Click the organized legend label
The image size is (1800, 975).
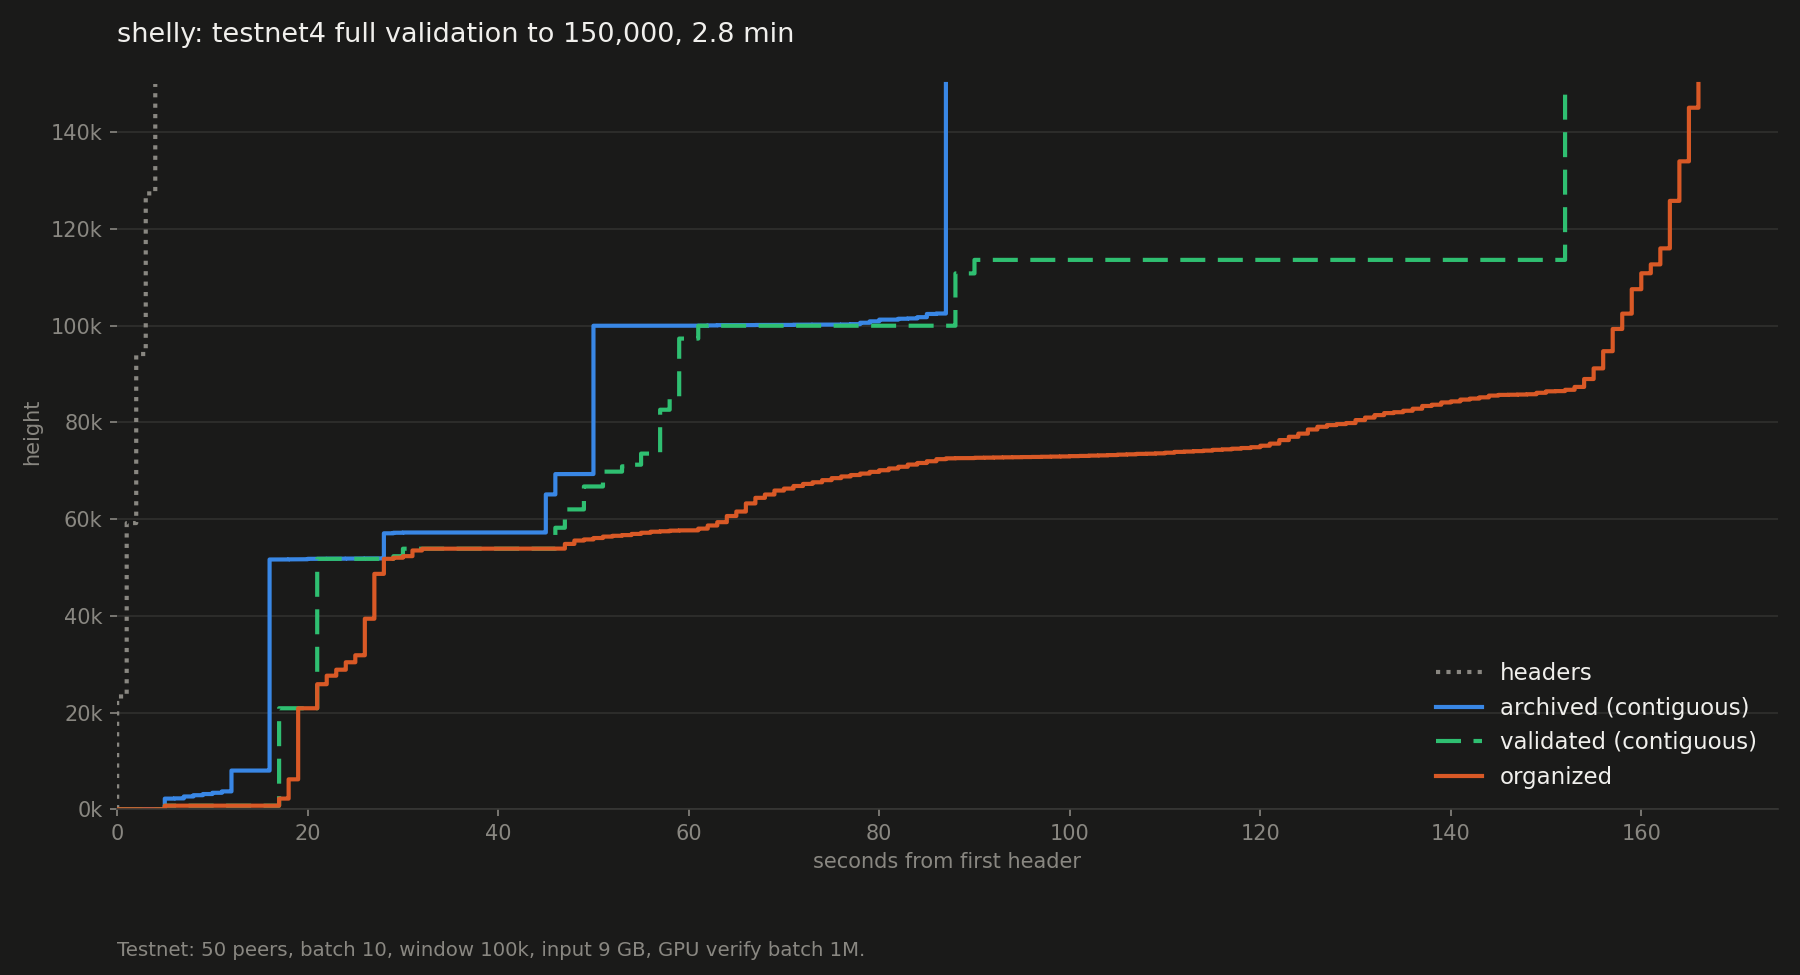pos(1555,776)
